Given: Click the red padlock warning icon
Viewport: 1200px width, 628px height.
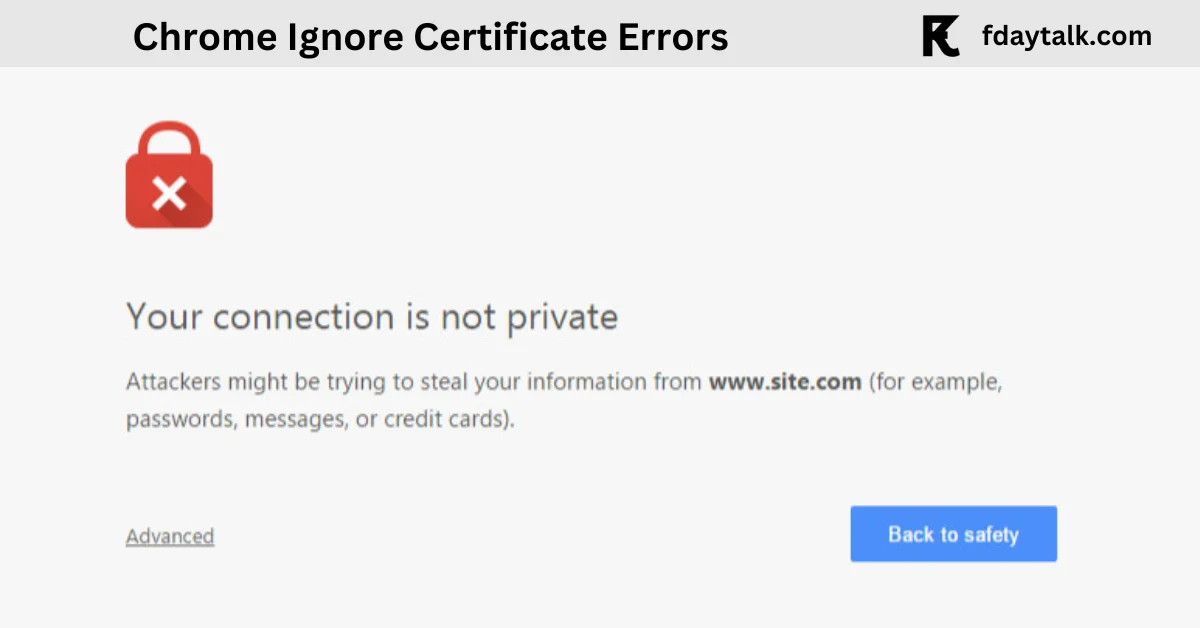Looking at the screenshot, I should 169,175.
